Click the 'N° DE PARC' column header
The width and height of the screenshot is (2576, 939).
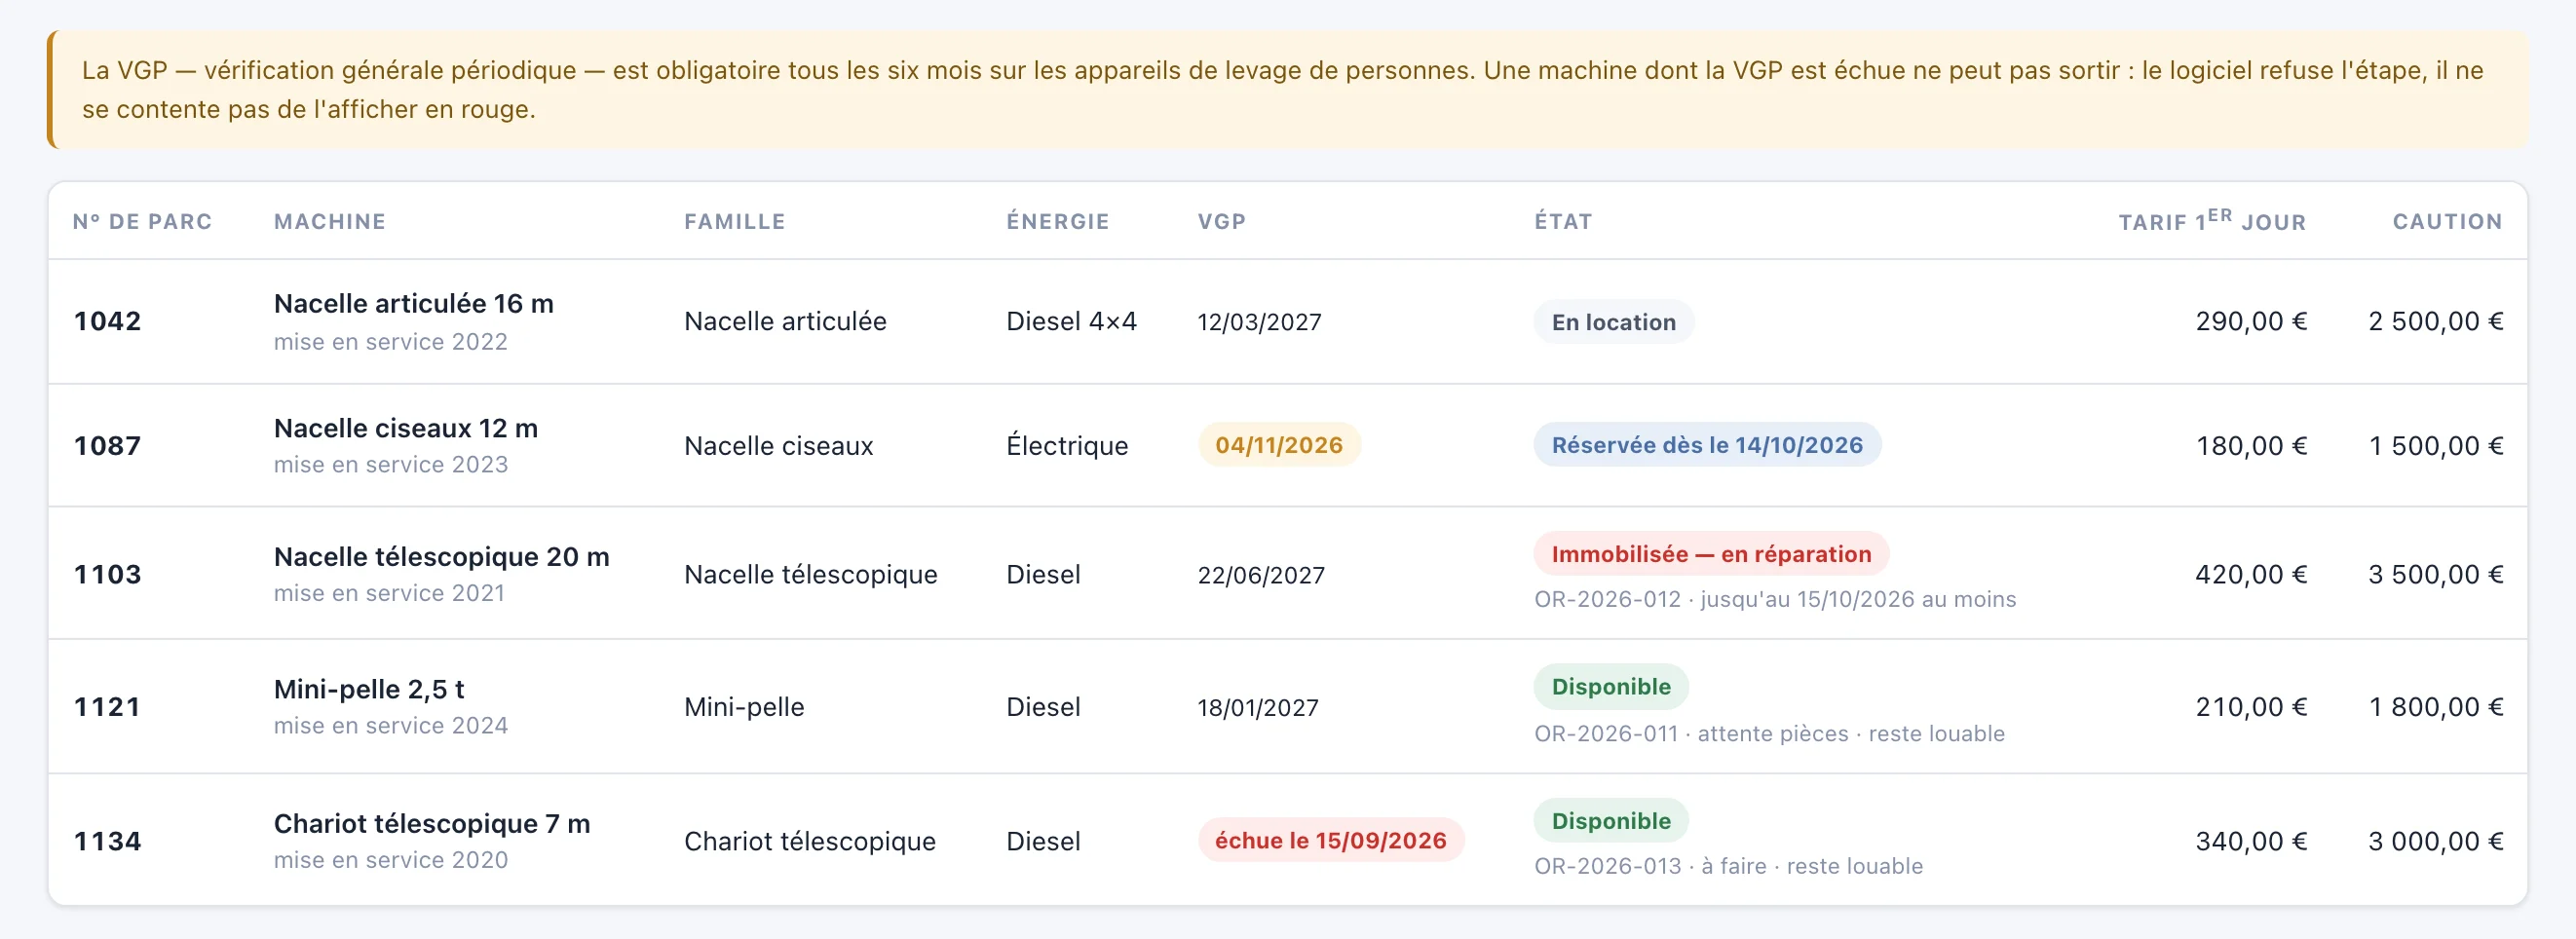pos(142,222)
